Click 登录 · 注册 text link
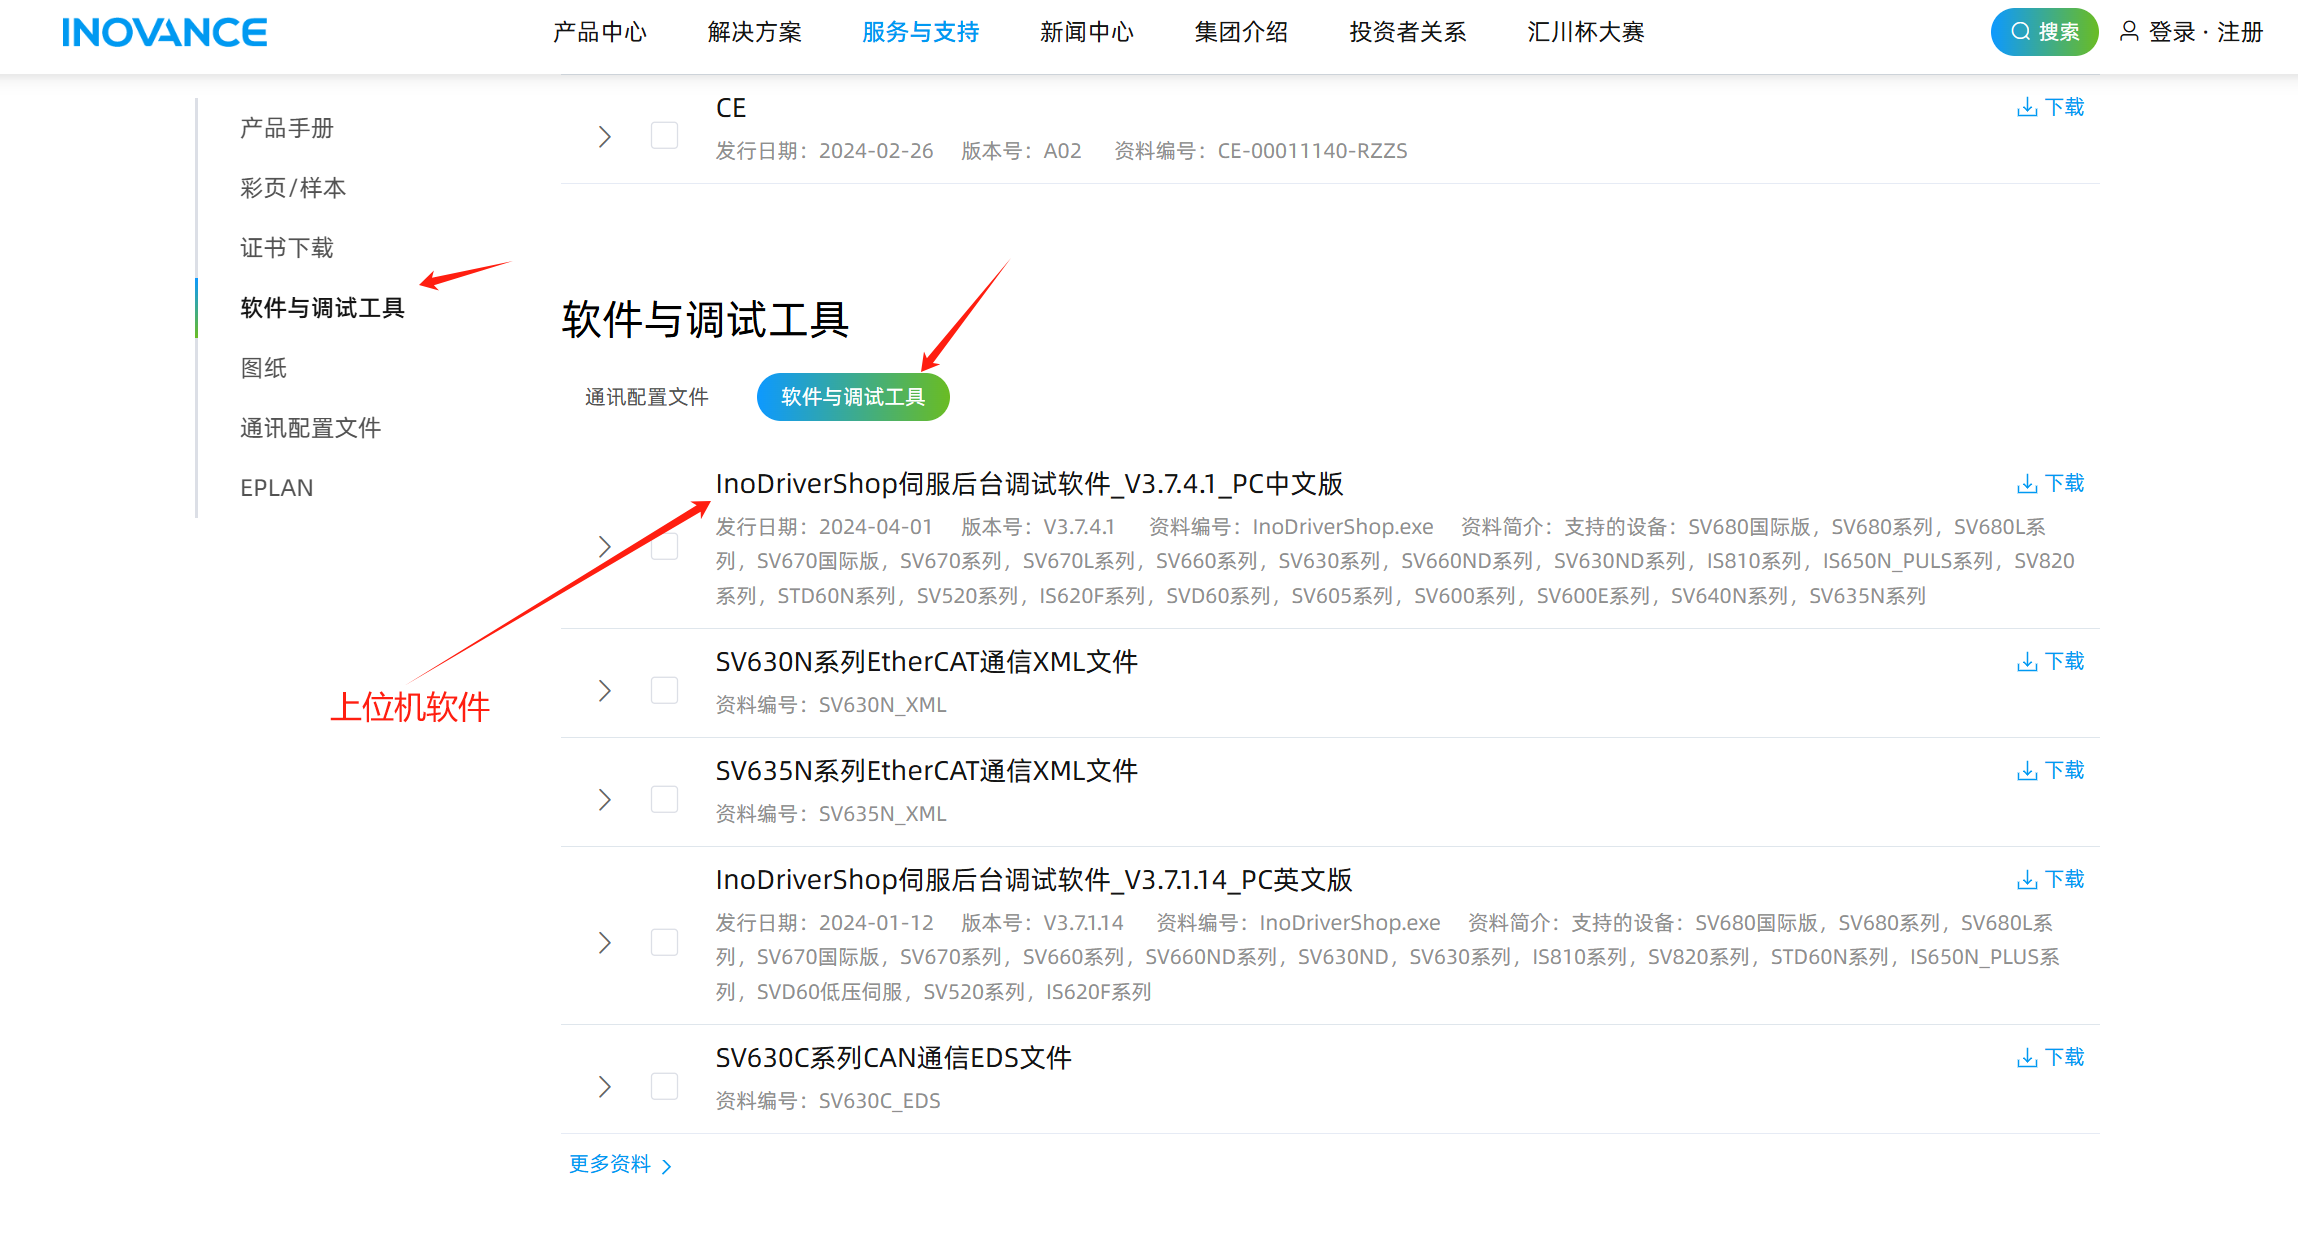This screenshot has height=1246, width=2298. pos(2206,33)
